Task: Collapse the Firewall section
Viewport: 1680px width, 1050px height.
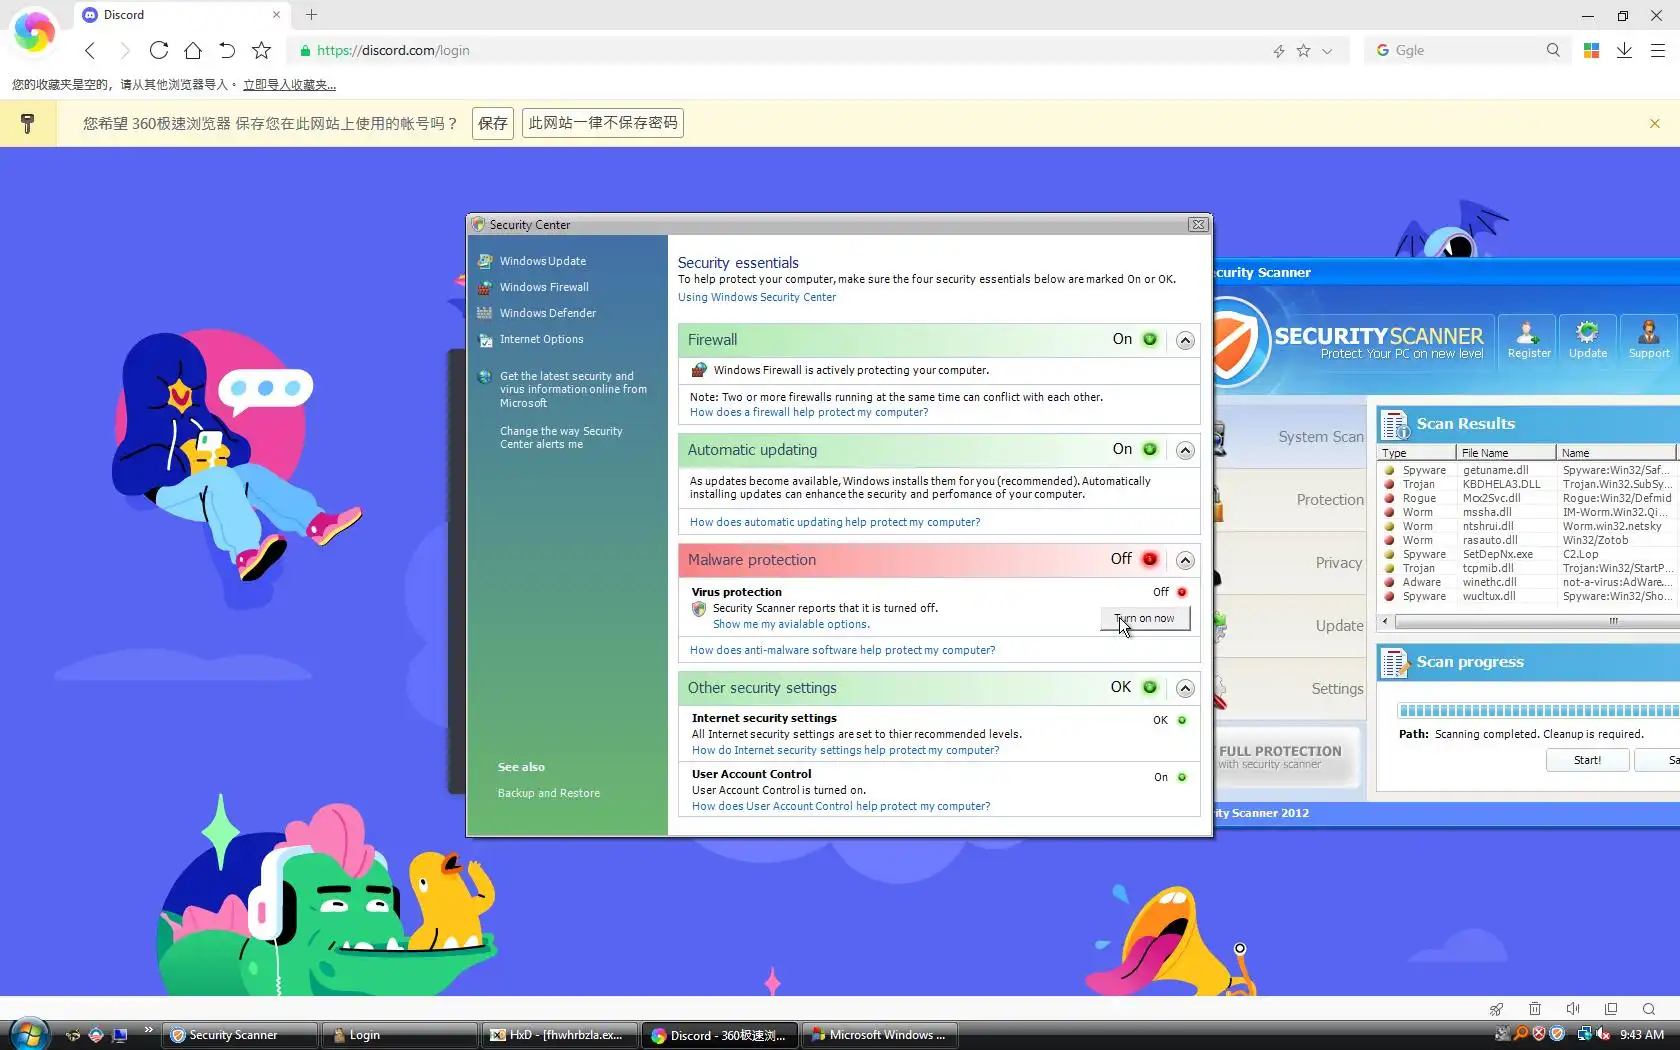Action: click(x=1185, y=340)
